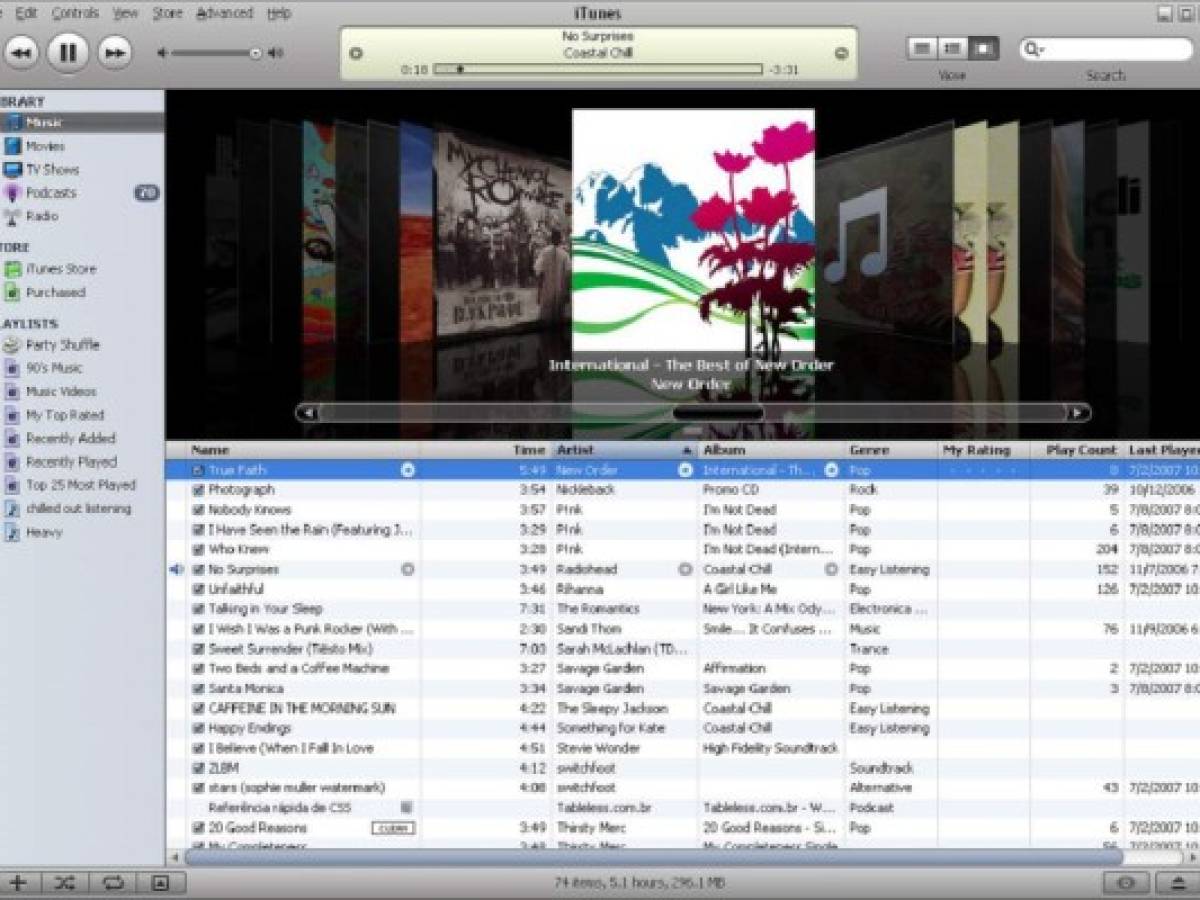The width and height of the screenshot is (1200, 900).
Task: Go to the previous track with the rewind button
Action: 21,52
